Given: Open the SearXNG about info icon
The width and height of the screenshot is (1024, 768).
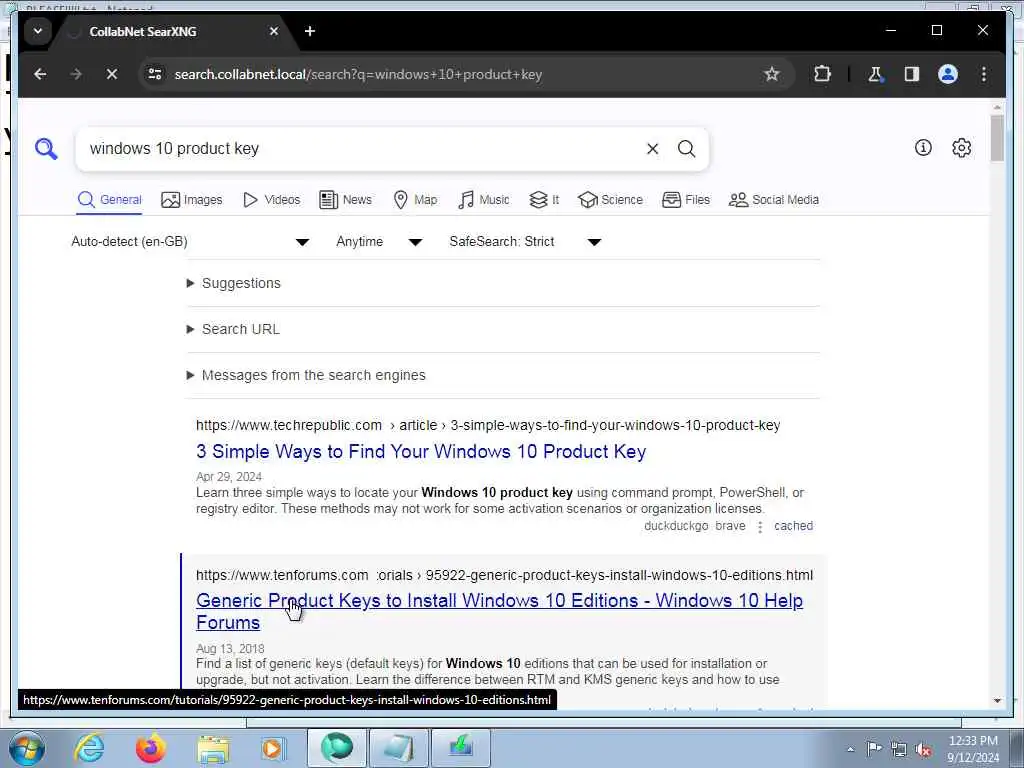Looking at the screenshot, I should pyautogui.click(x=923, y=148).
